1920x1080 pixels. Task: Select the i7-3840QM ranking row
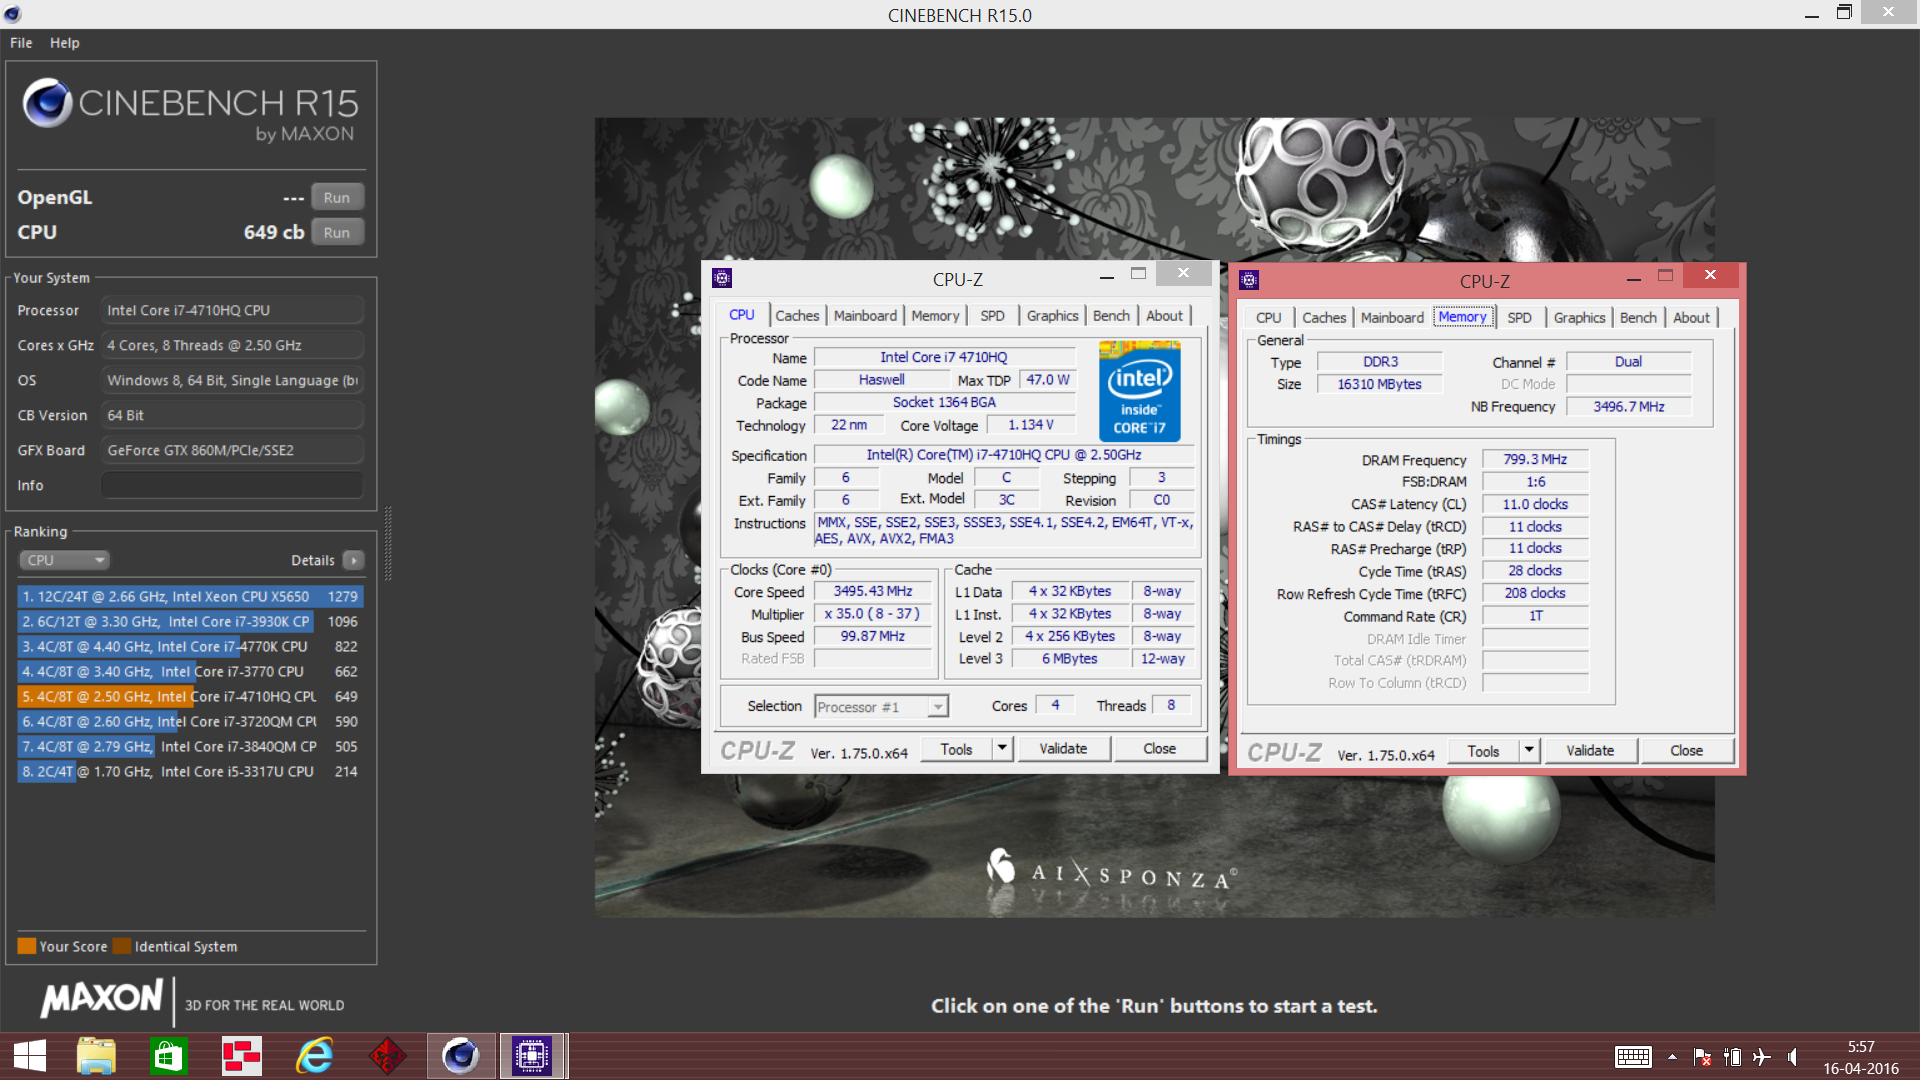(x=190, y=746)
